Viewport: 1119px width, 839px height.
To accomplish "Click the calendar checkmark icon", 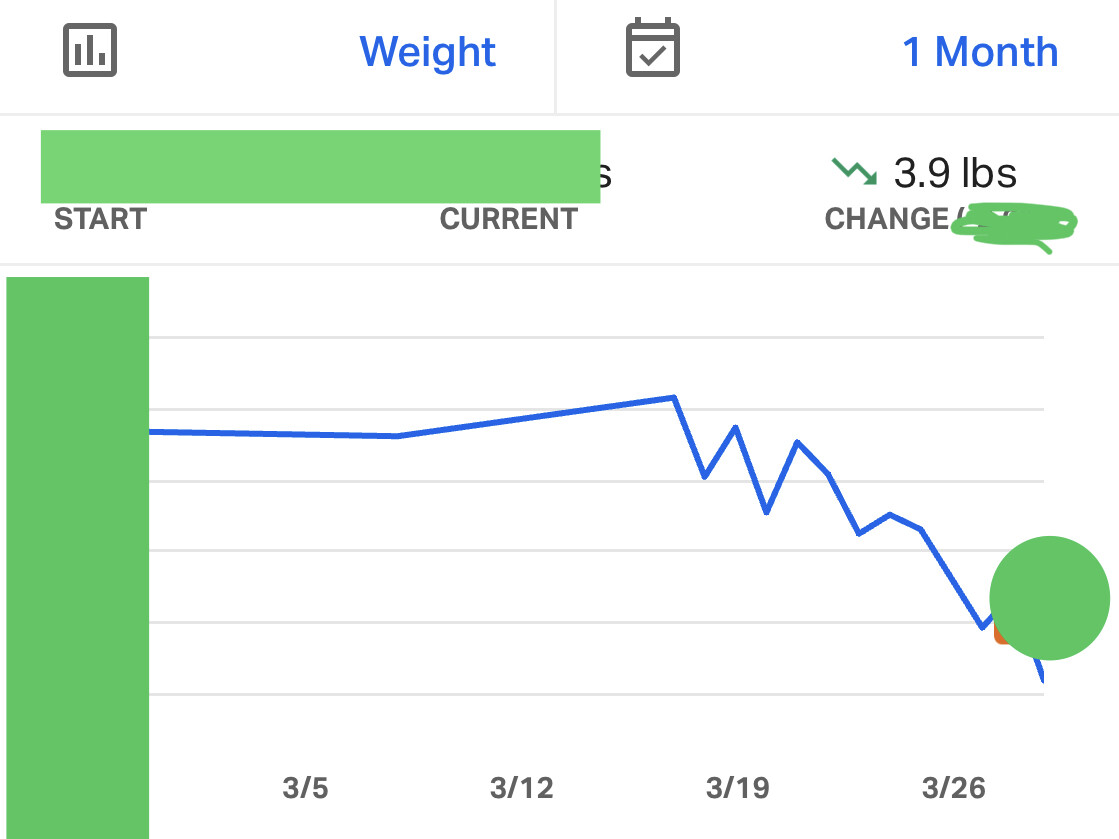I will (x=652, y=47).
